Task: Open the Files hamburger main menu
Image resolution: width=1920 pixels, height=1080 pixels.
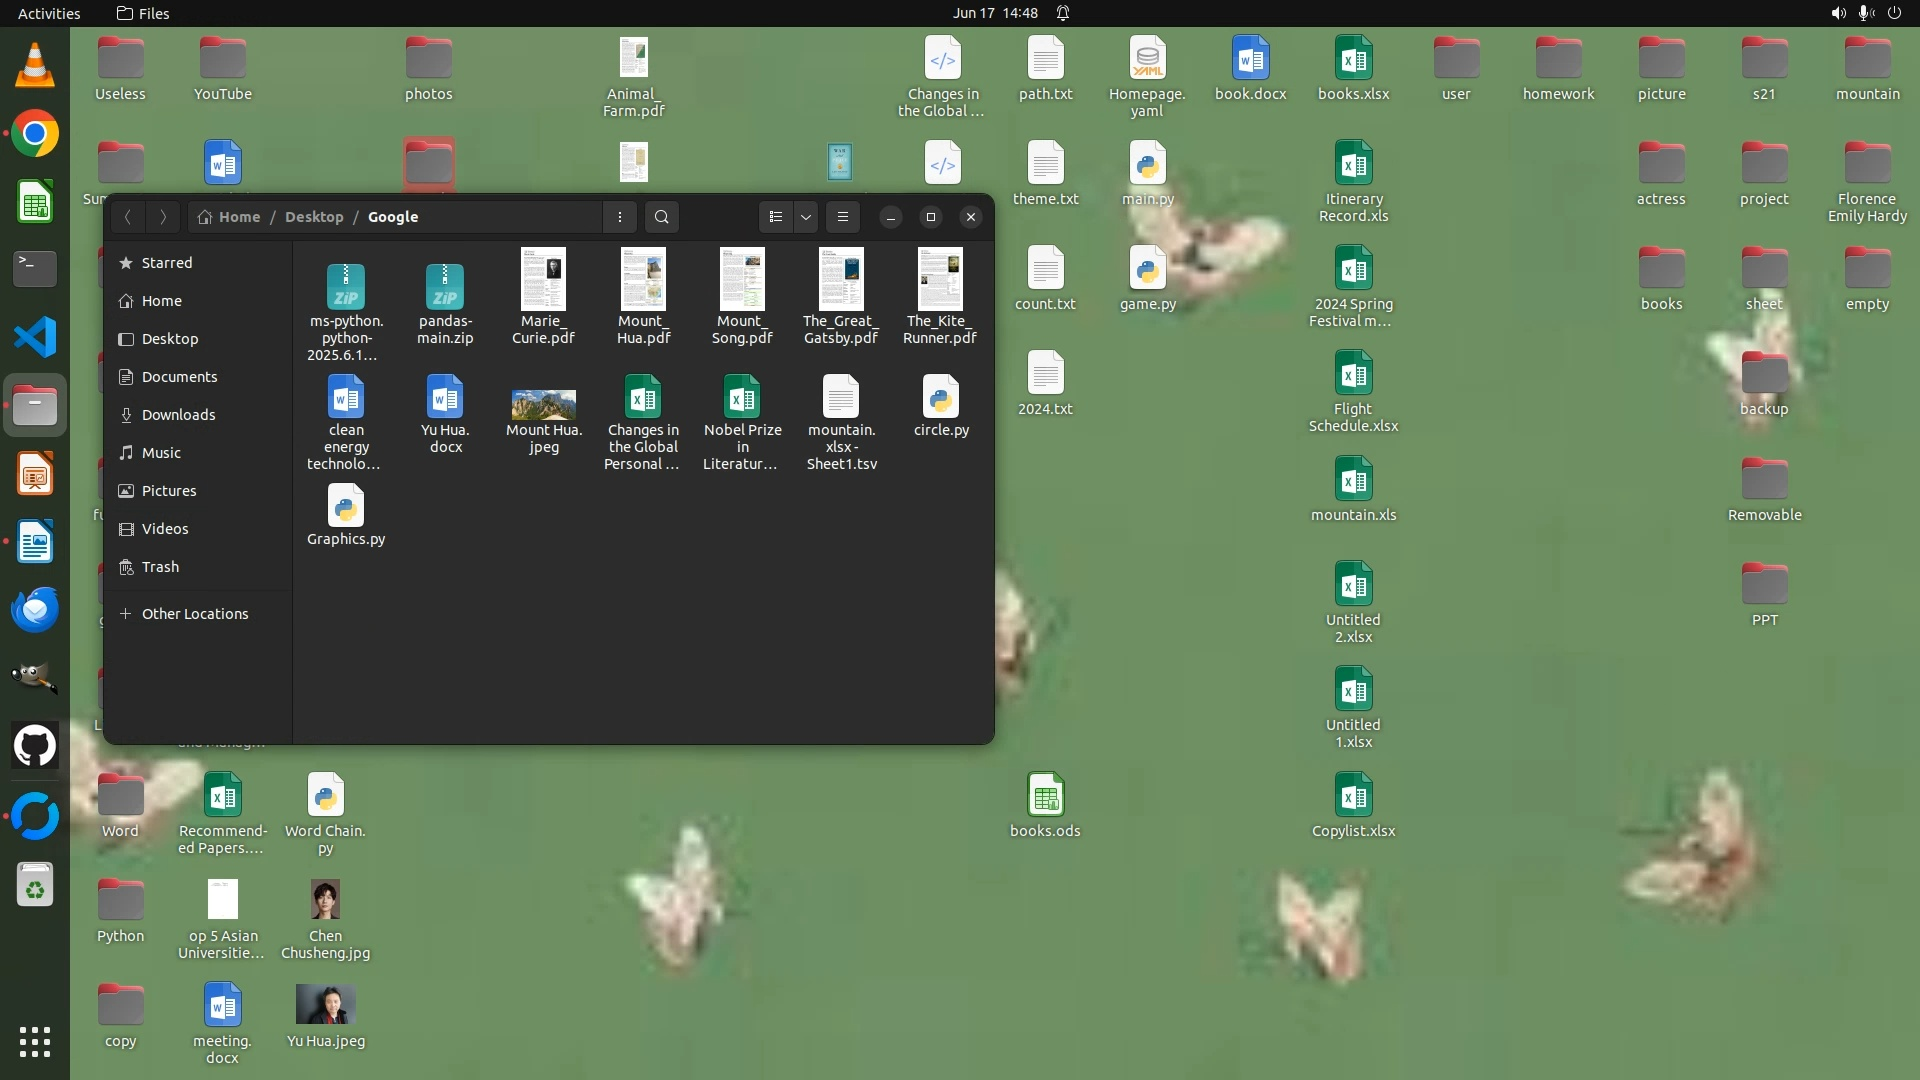Action: tap(843, 217)
